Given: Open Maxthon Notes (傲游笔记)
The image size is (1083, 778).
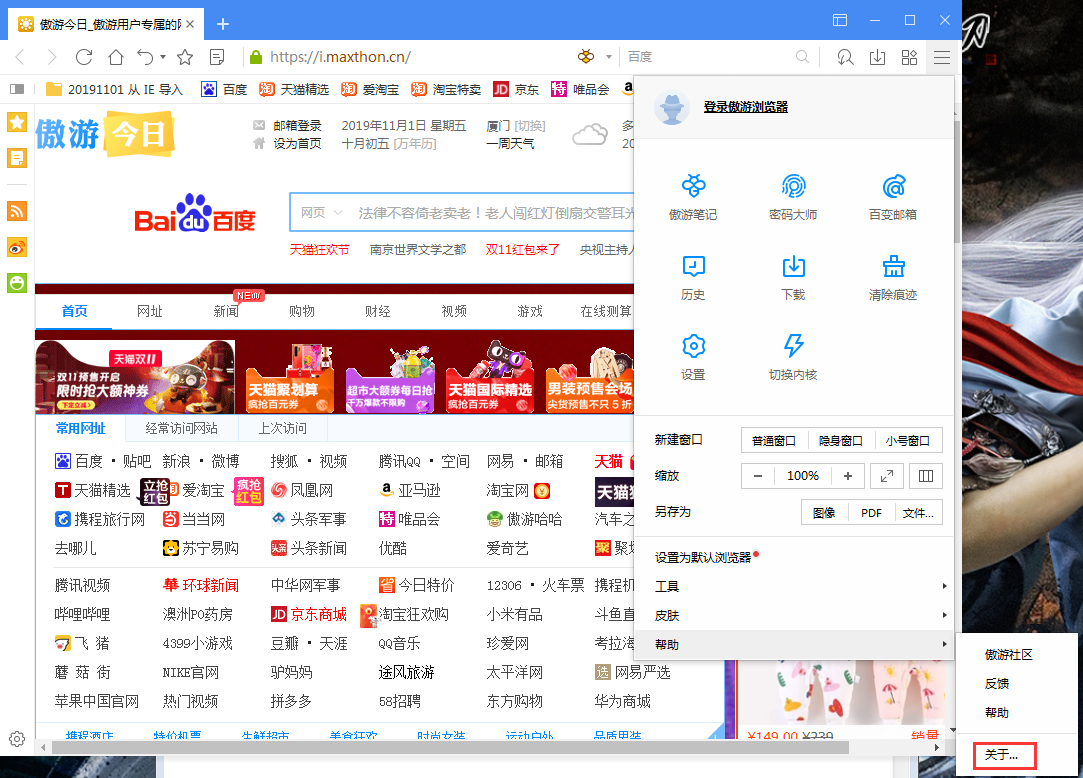Looking at the screenshot, I should [693, 195].
